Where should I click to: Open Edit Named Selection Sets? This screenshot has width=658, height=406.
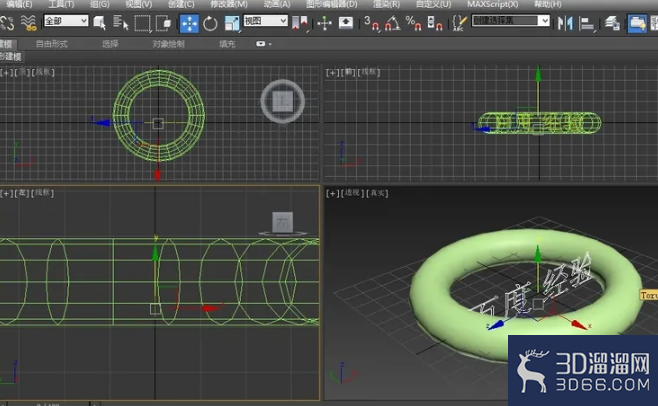tap(460, 23)
